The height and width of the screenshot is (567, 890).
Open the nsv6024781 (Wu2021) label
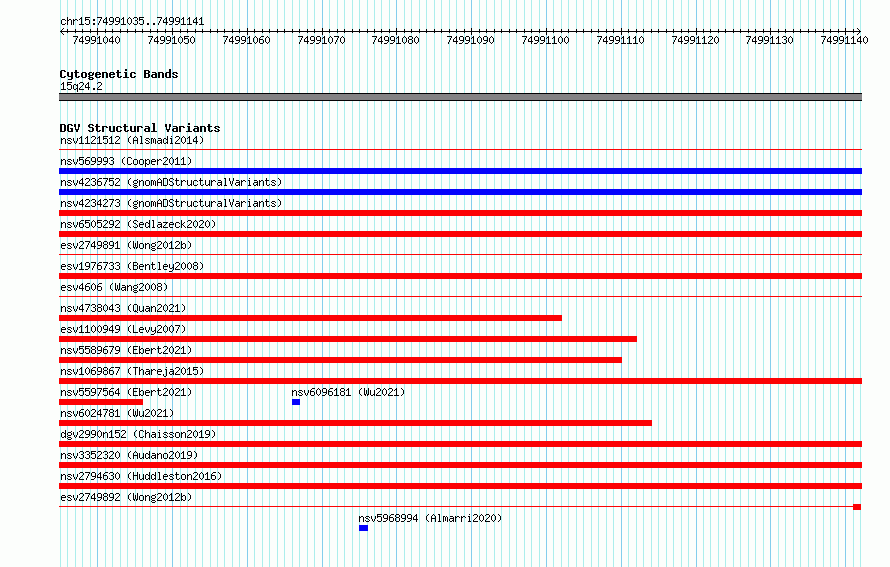click(x=117, y=413)
